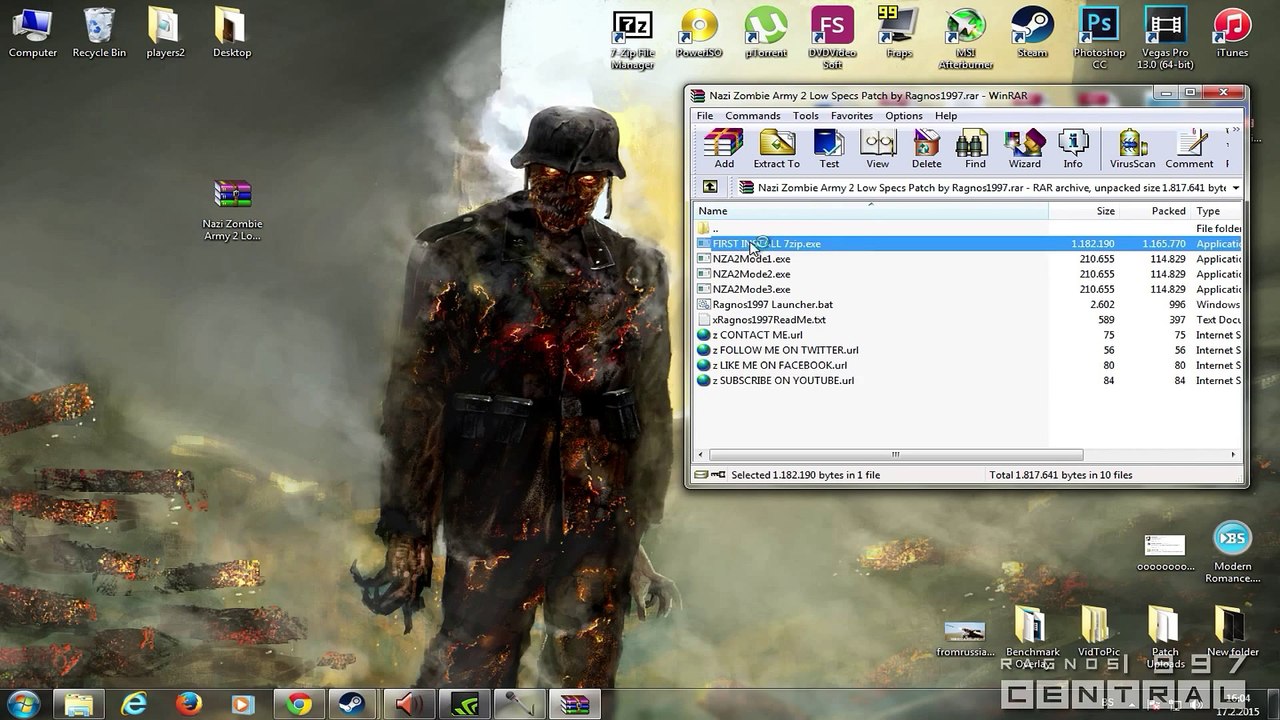Click the horizontal scrollbar in the file list
The width and height of the screenshot is (1280, 720).
pos(895,455)
